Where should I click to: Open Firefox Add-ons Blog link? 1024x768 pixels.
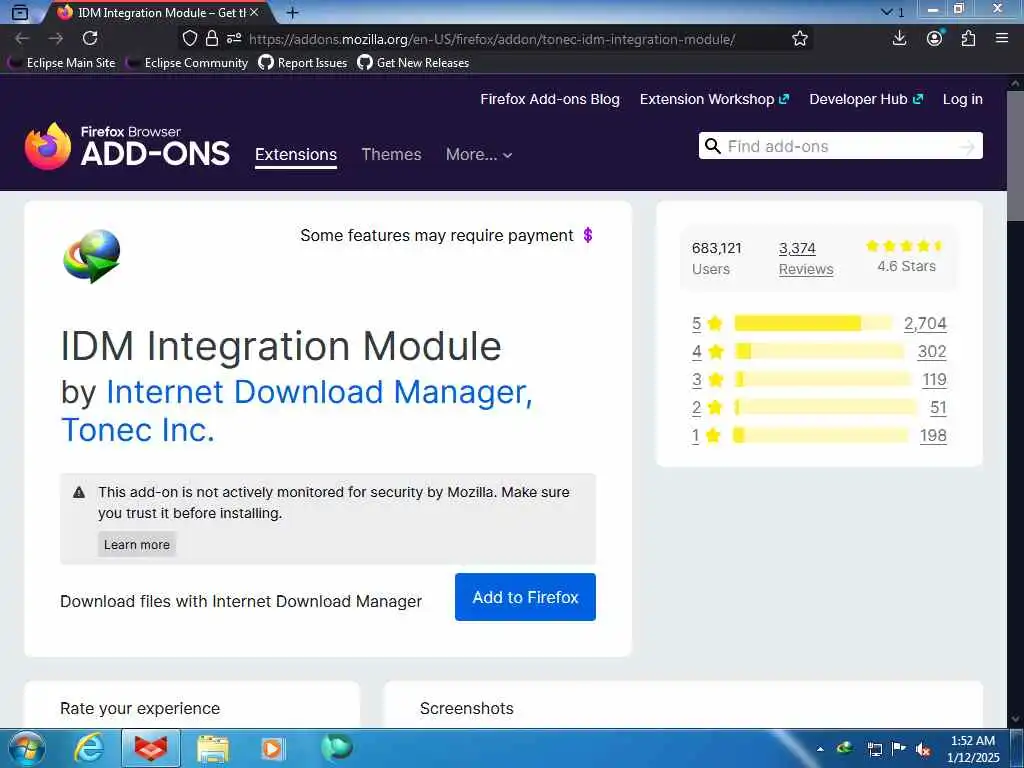click(x=550, y=99)
